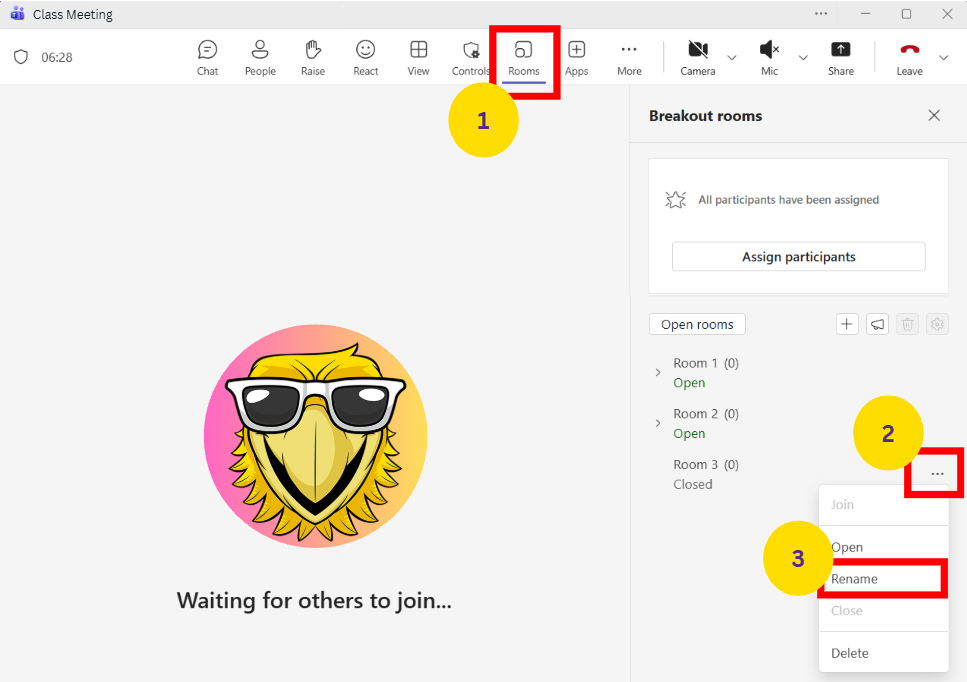Expand Room 1 participant list

658,373
